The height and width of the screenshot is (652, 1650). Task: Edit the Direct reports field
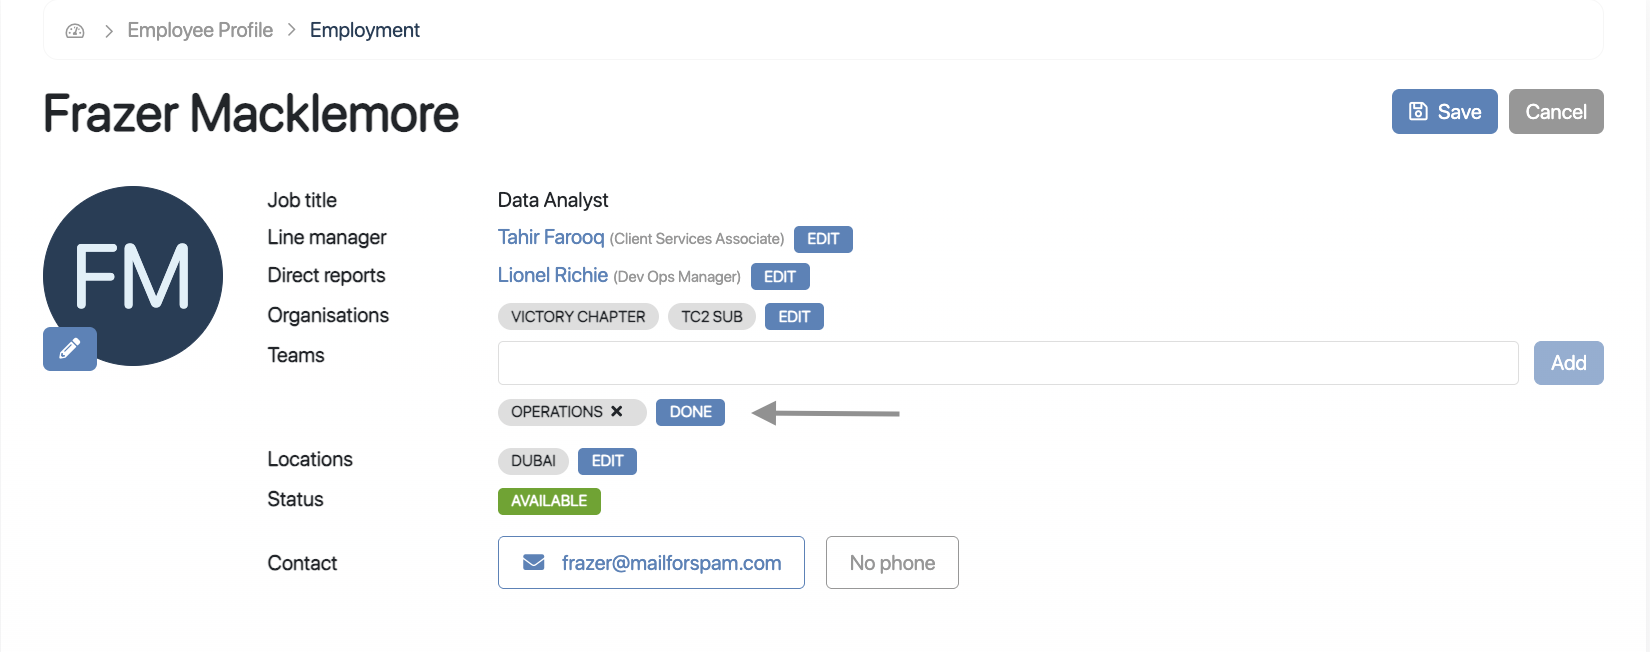[x=780, y=277]
